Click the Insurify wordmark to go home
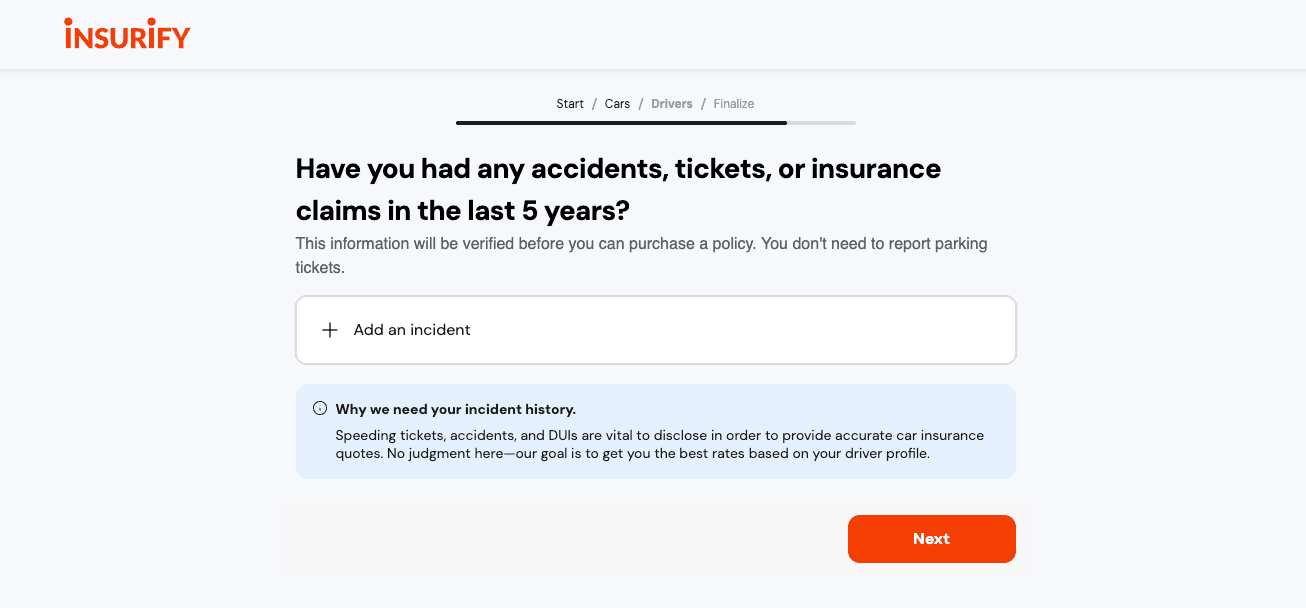Image resolution: width=1306 pixels, height=608 pixels. (x=127, y=34)
